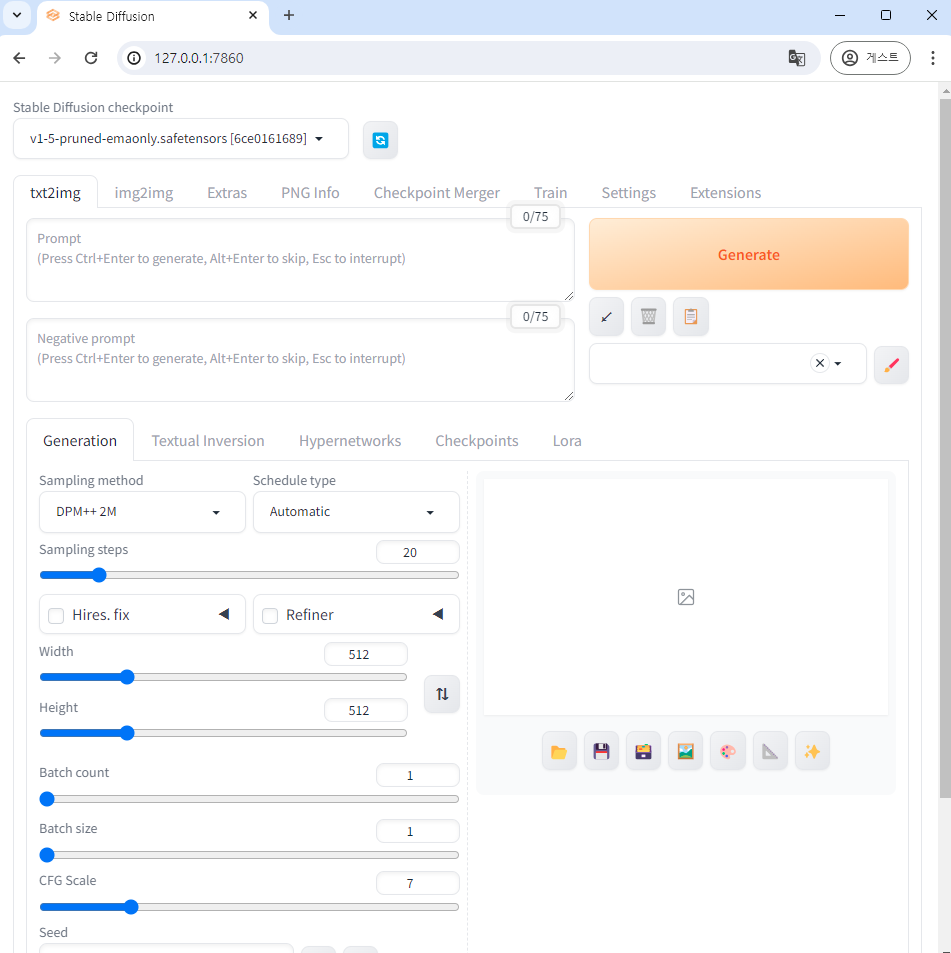Click the sparkle upscale icon

pos(812,751)
